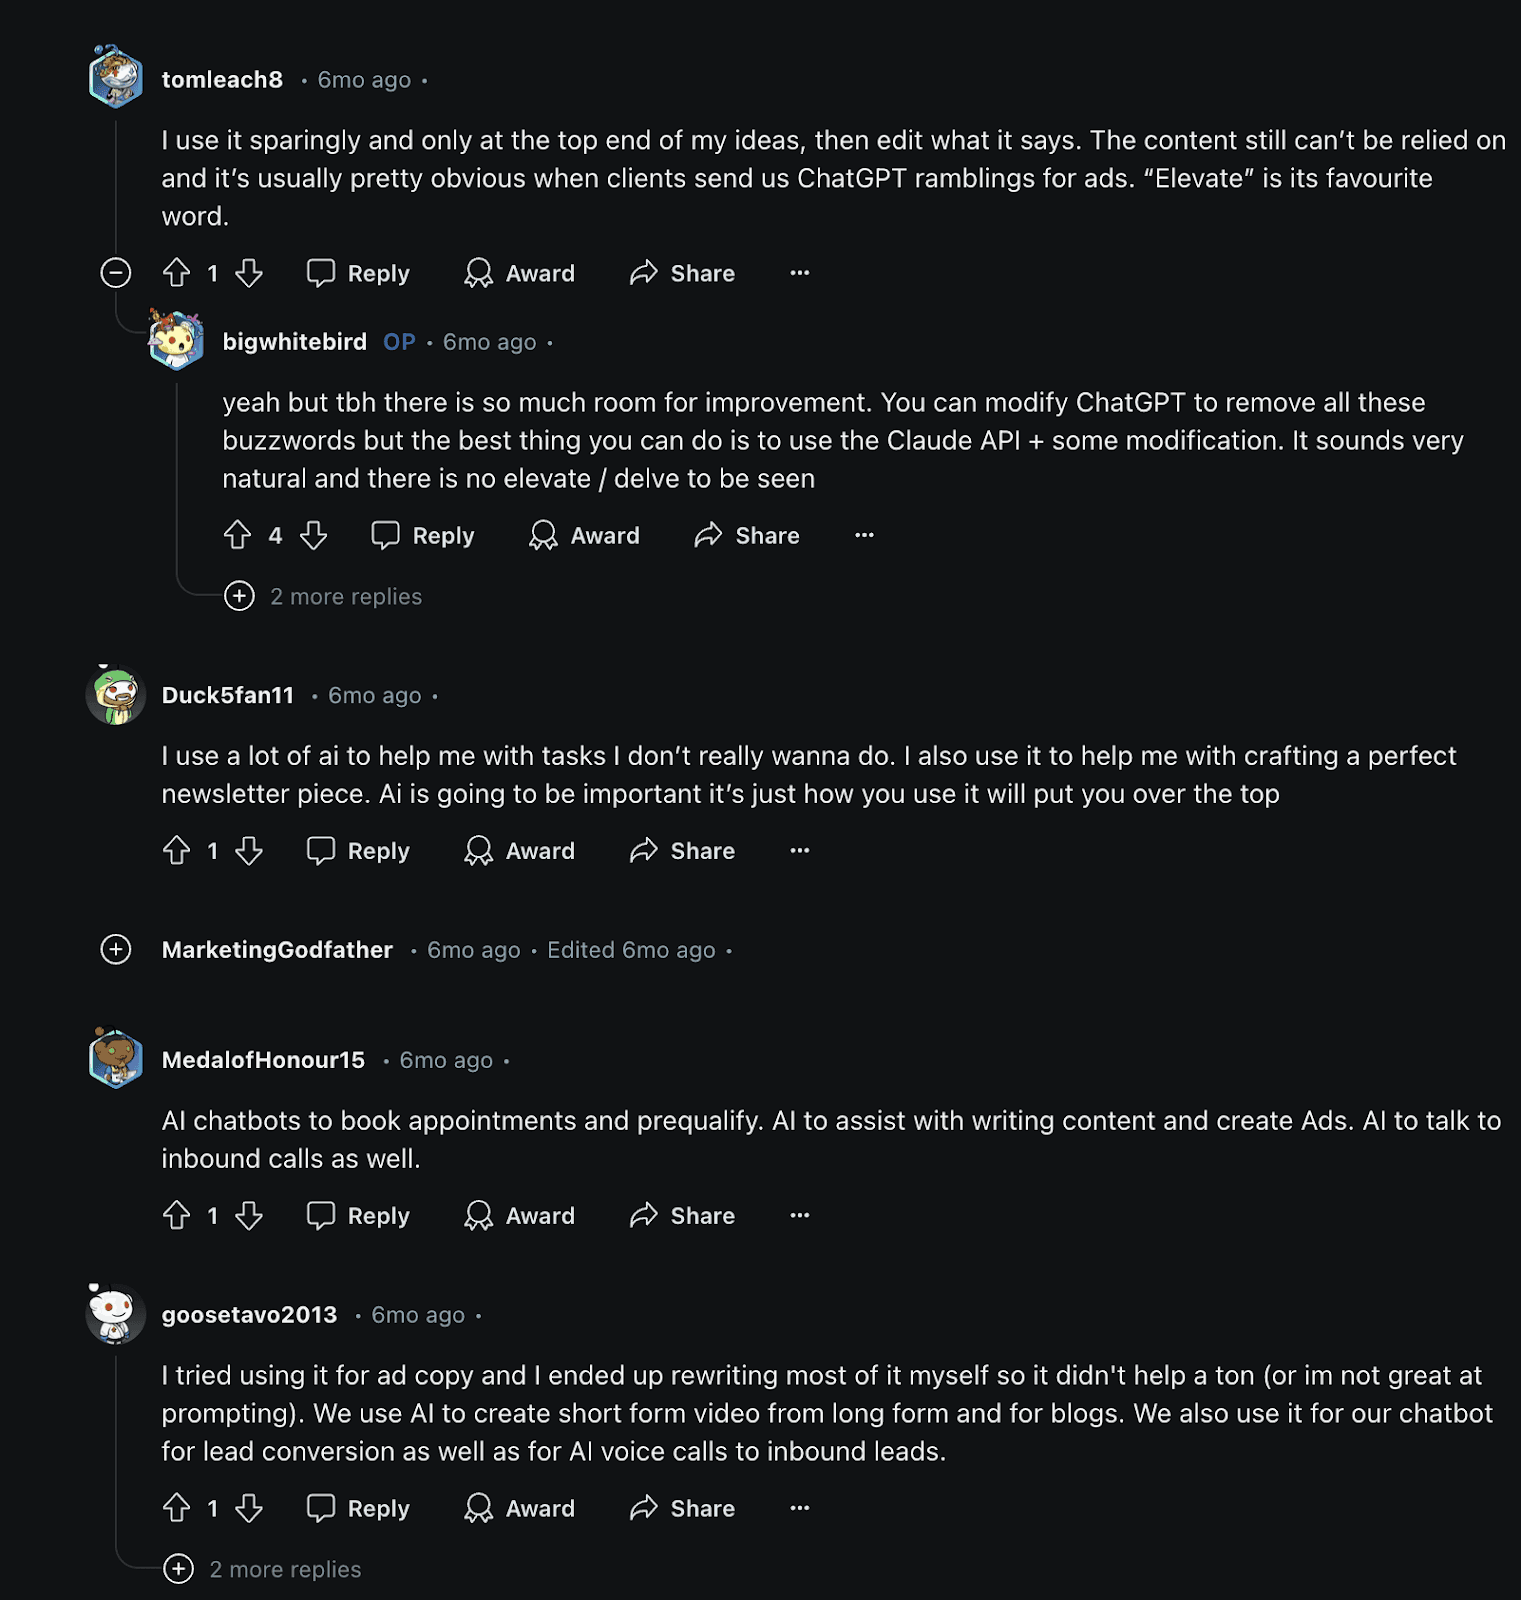The image size is (1521, 1600).
Task: Expand 2 more replies under bigwhitebird
Action: [x=324, y=597]
